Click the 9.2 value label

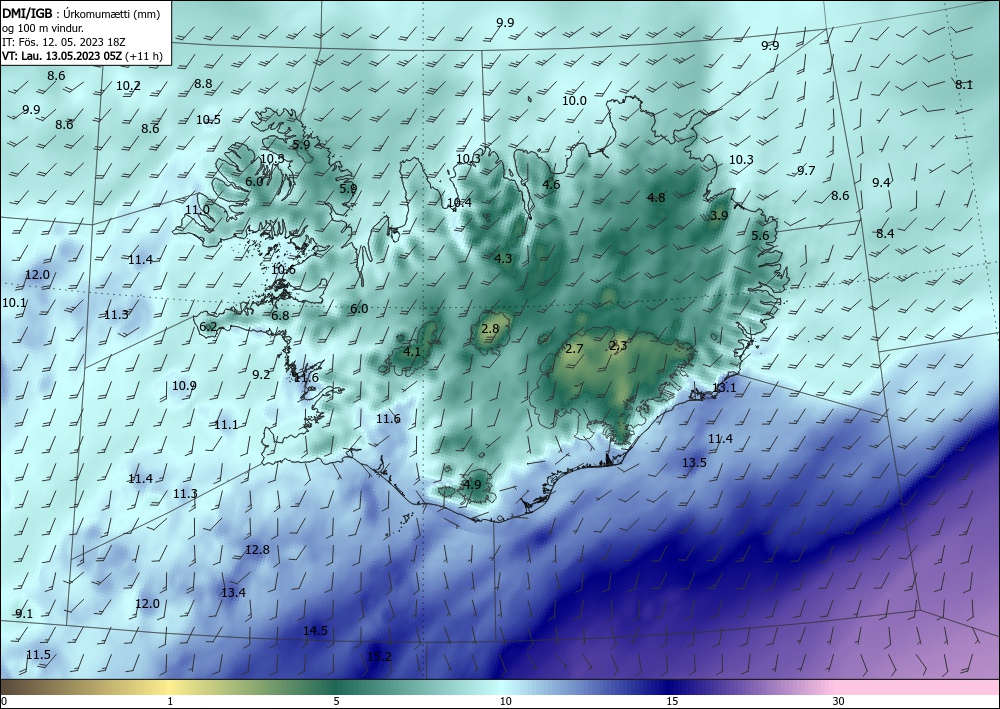pyautogui.click(x=261, y=375)
